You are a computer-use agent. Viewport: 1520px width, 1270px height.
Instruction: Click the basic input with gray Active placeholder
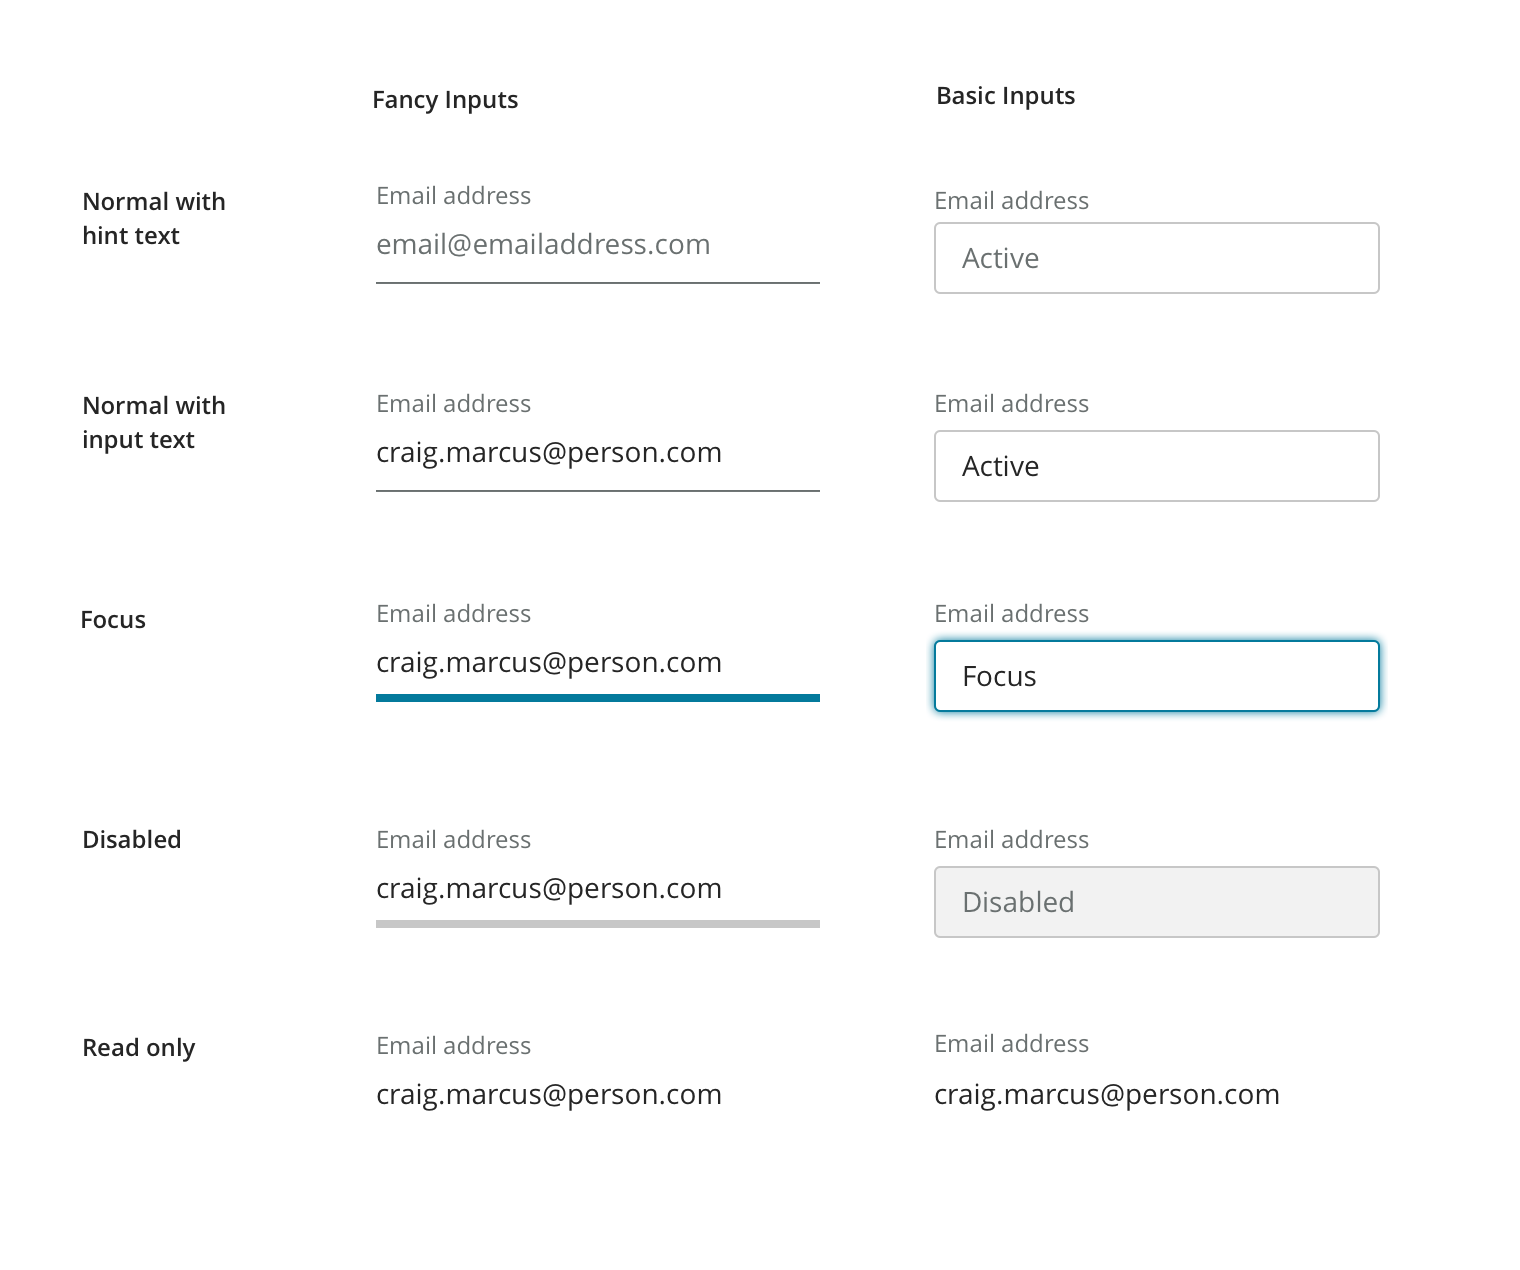pos(1156,258)
